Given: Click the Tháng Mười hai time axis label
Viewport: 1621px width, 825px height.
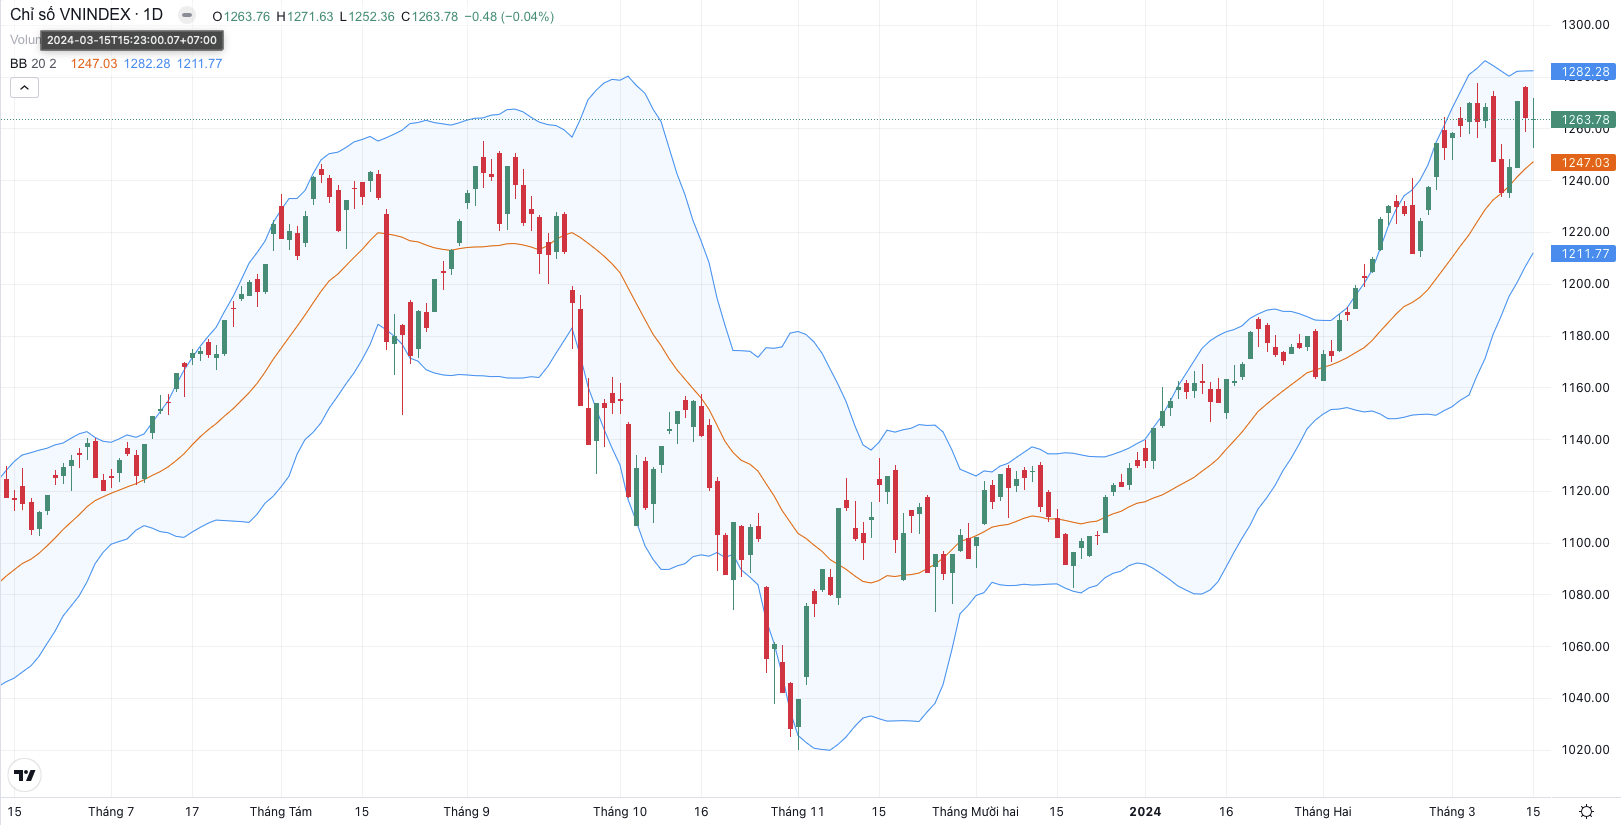Looking at the screenshot, I should coord(976,812).
